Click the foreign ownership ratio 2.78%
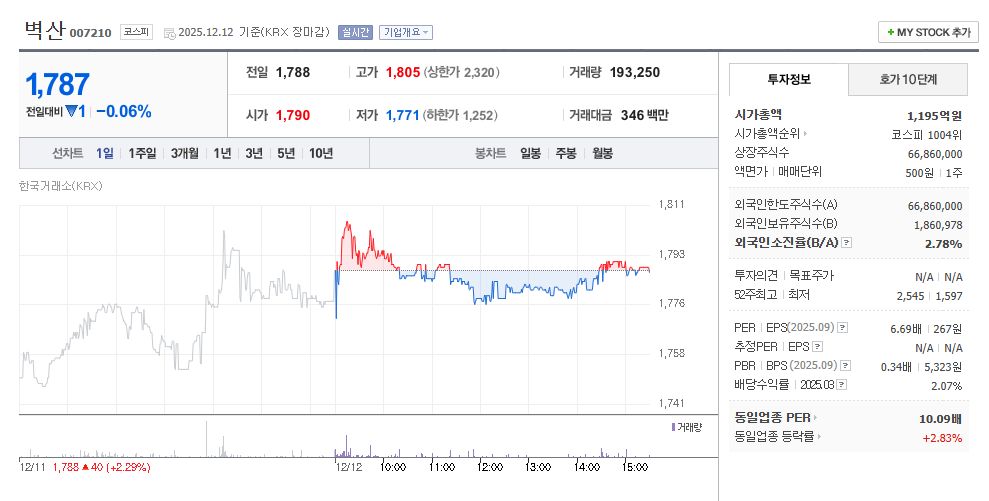This screenshot has width=989, height=501. coord(944,244)
